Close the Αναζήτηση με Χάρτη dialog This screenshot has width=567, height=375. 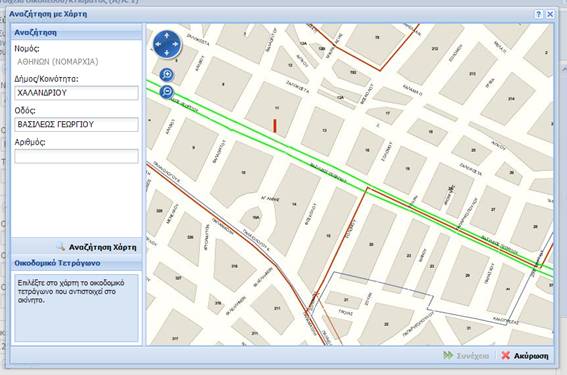(550, 14)
